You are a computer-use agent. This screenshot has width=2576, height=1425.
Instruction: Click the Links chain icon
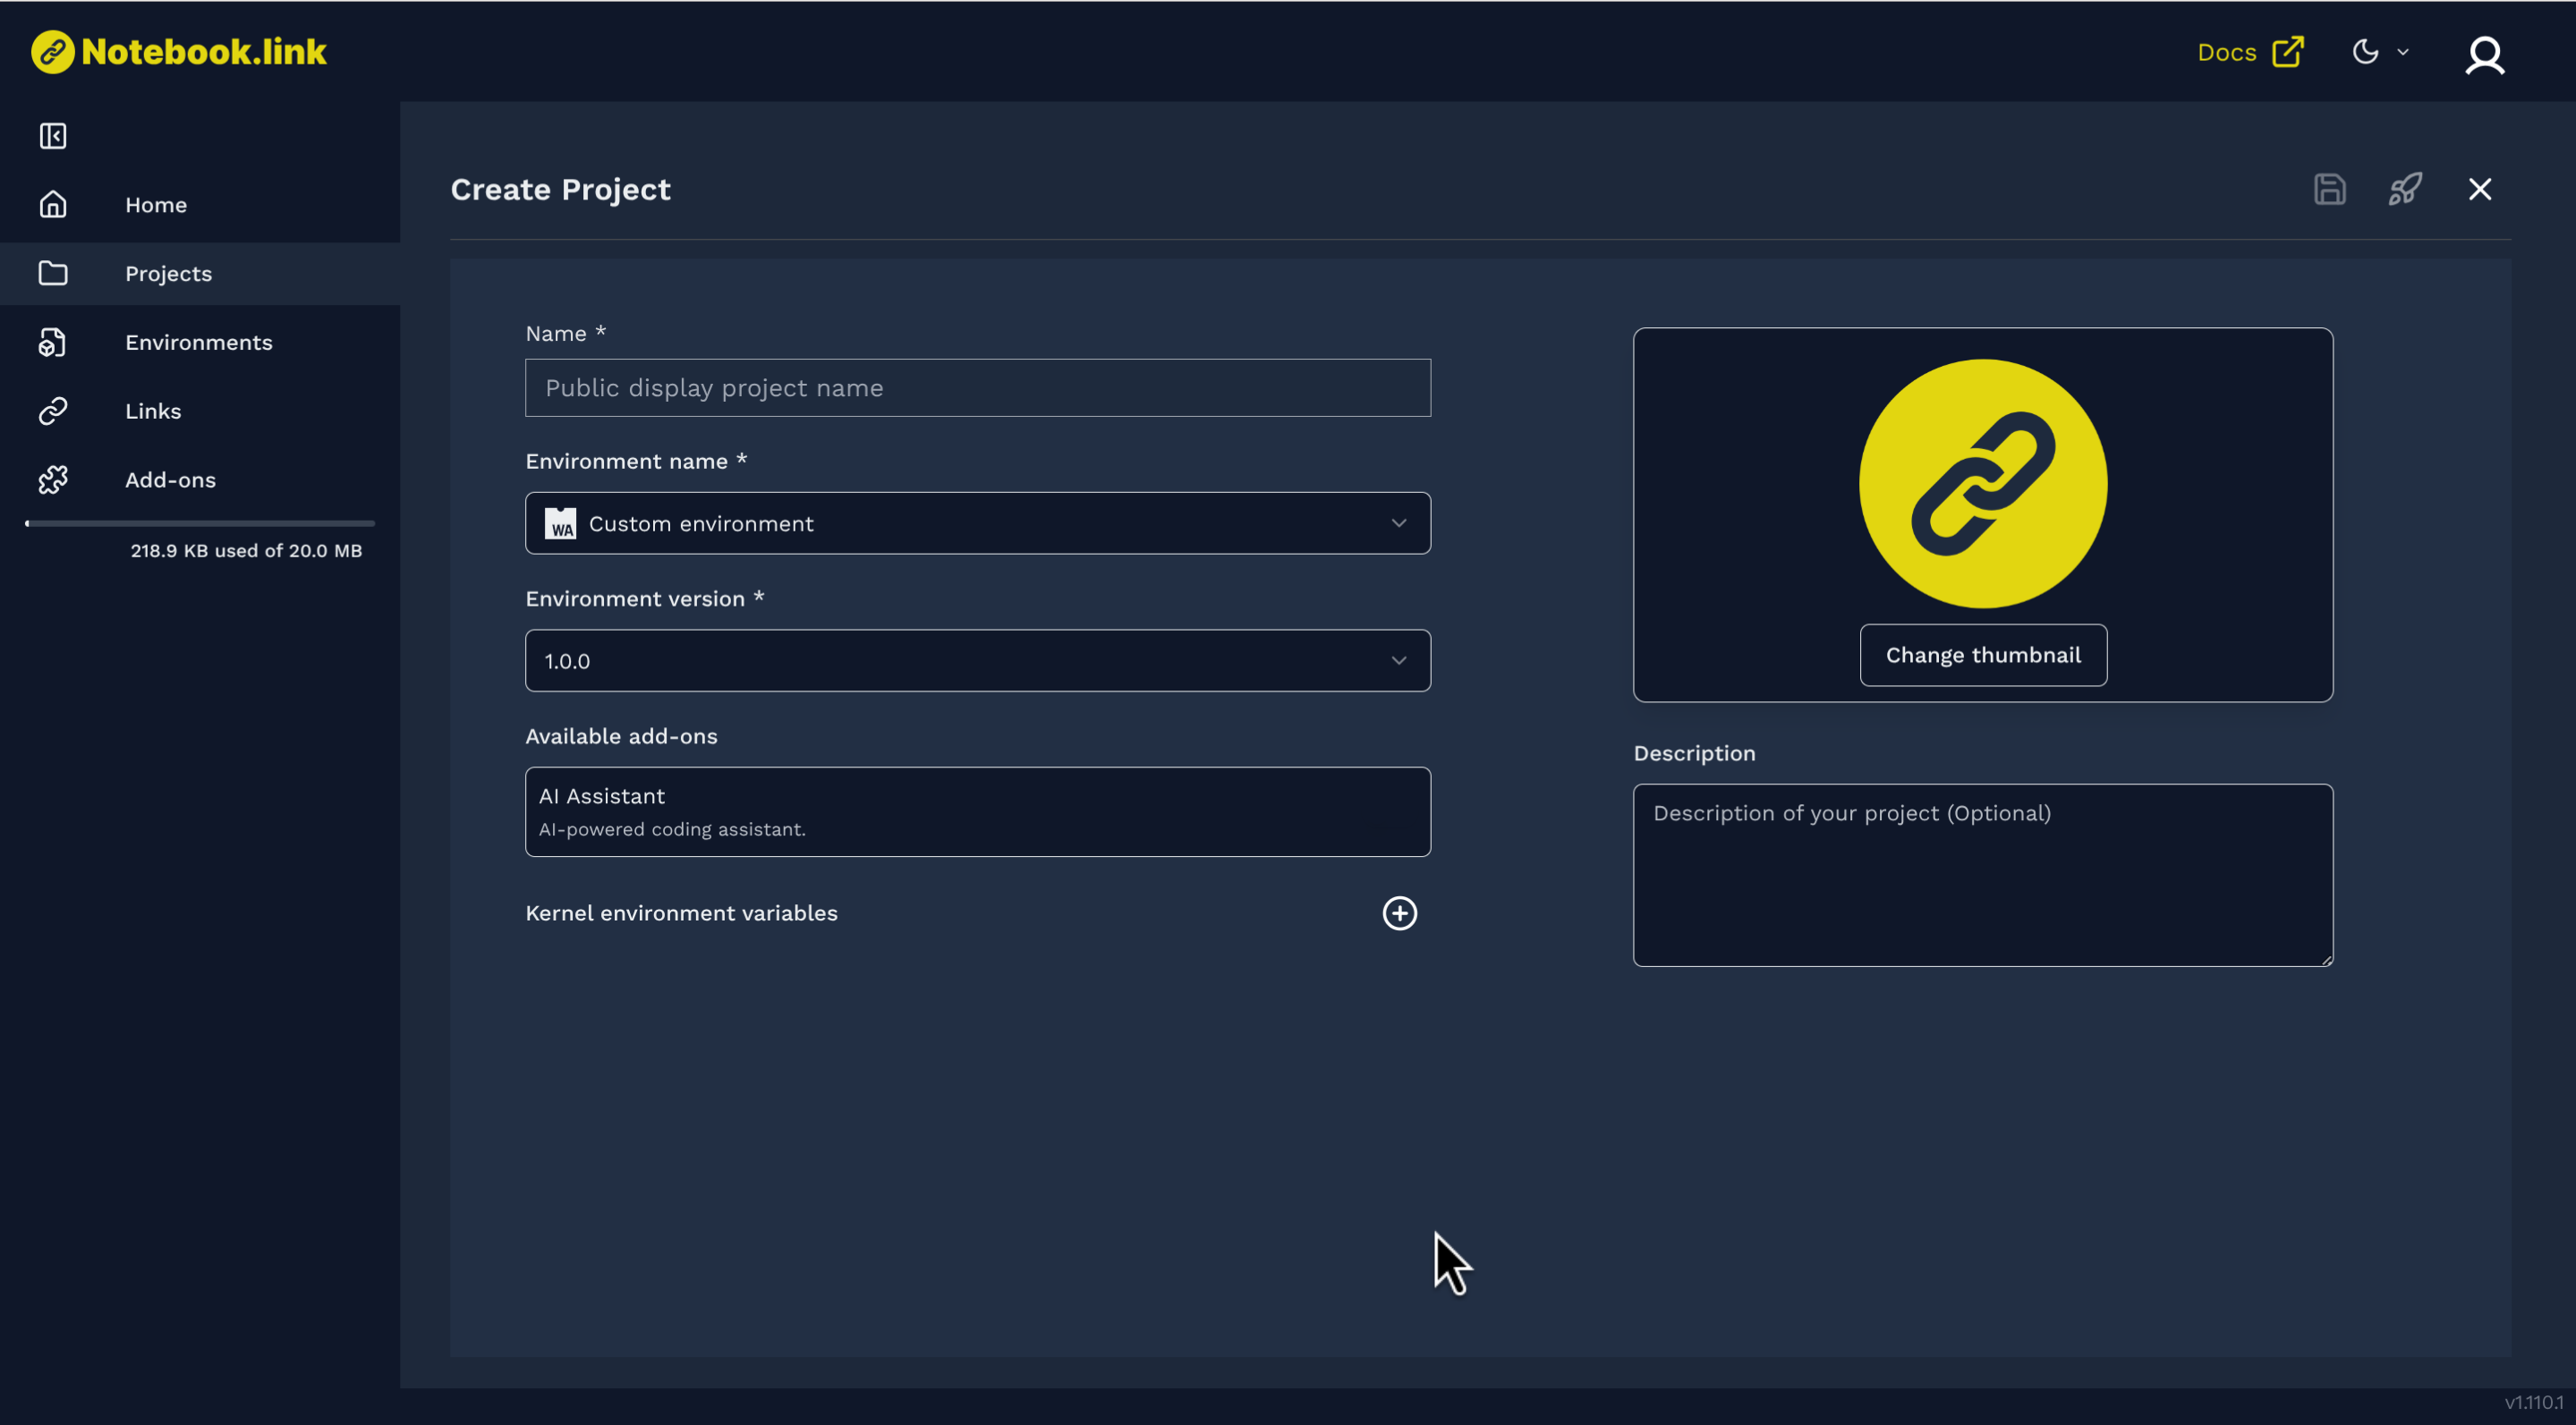pyautogui.click(x=53, y=410)
